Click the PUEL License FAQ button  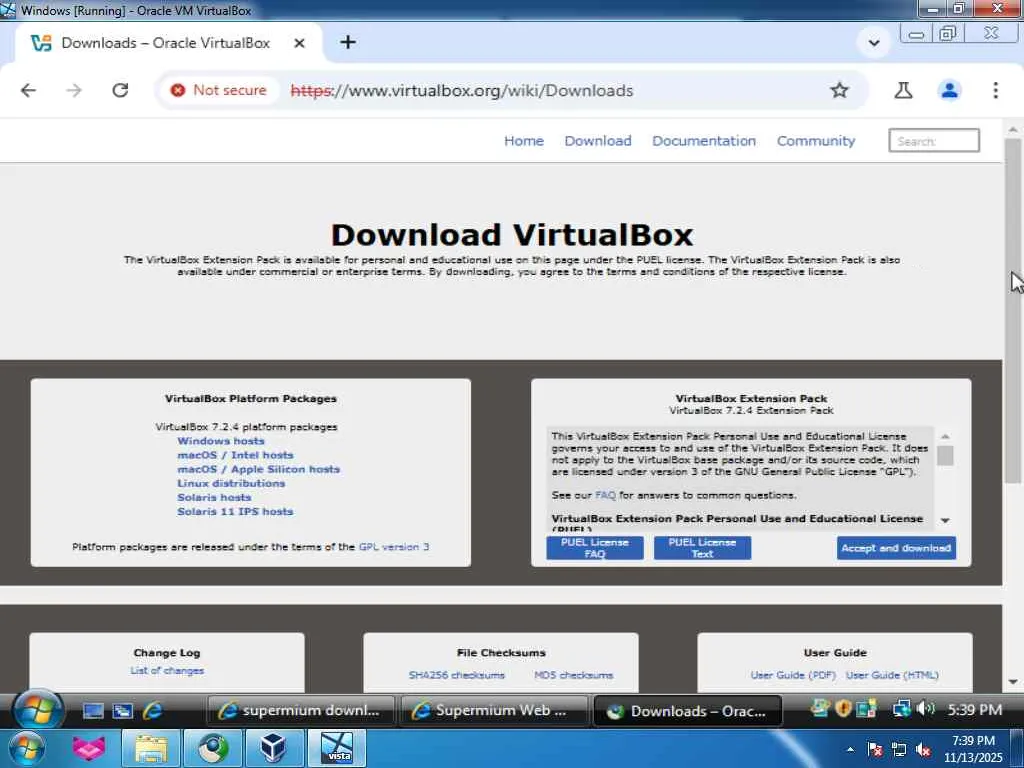[594, 548]
